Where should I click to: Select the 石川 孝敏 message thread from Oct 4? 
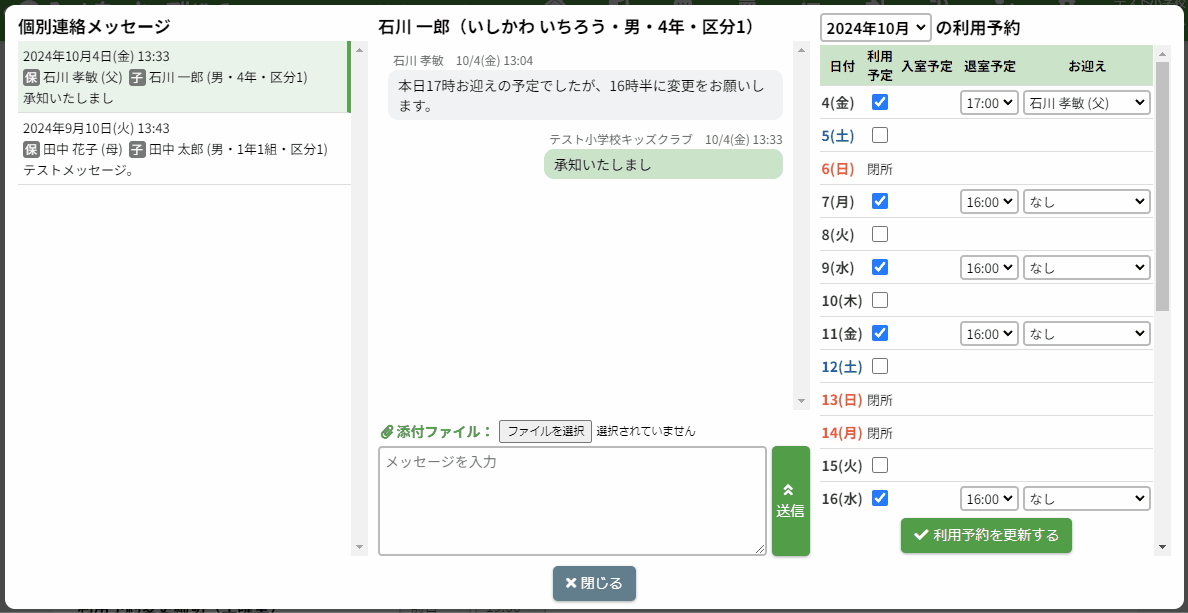click(x=182, y=77)
